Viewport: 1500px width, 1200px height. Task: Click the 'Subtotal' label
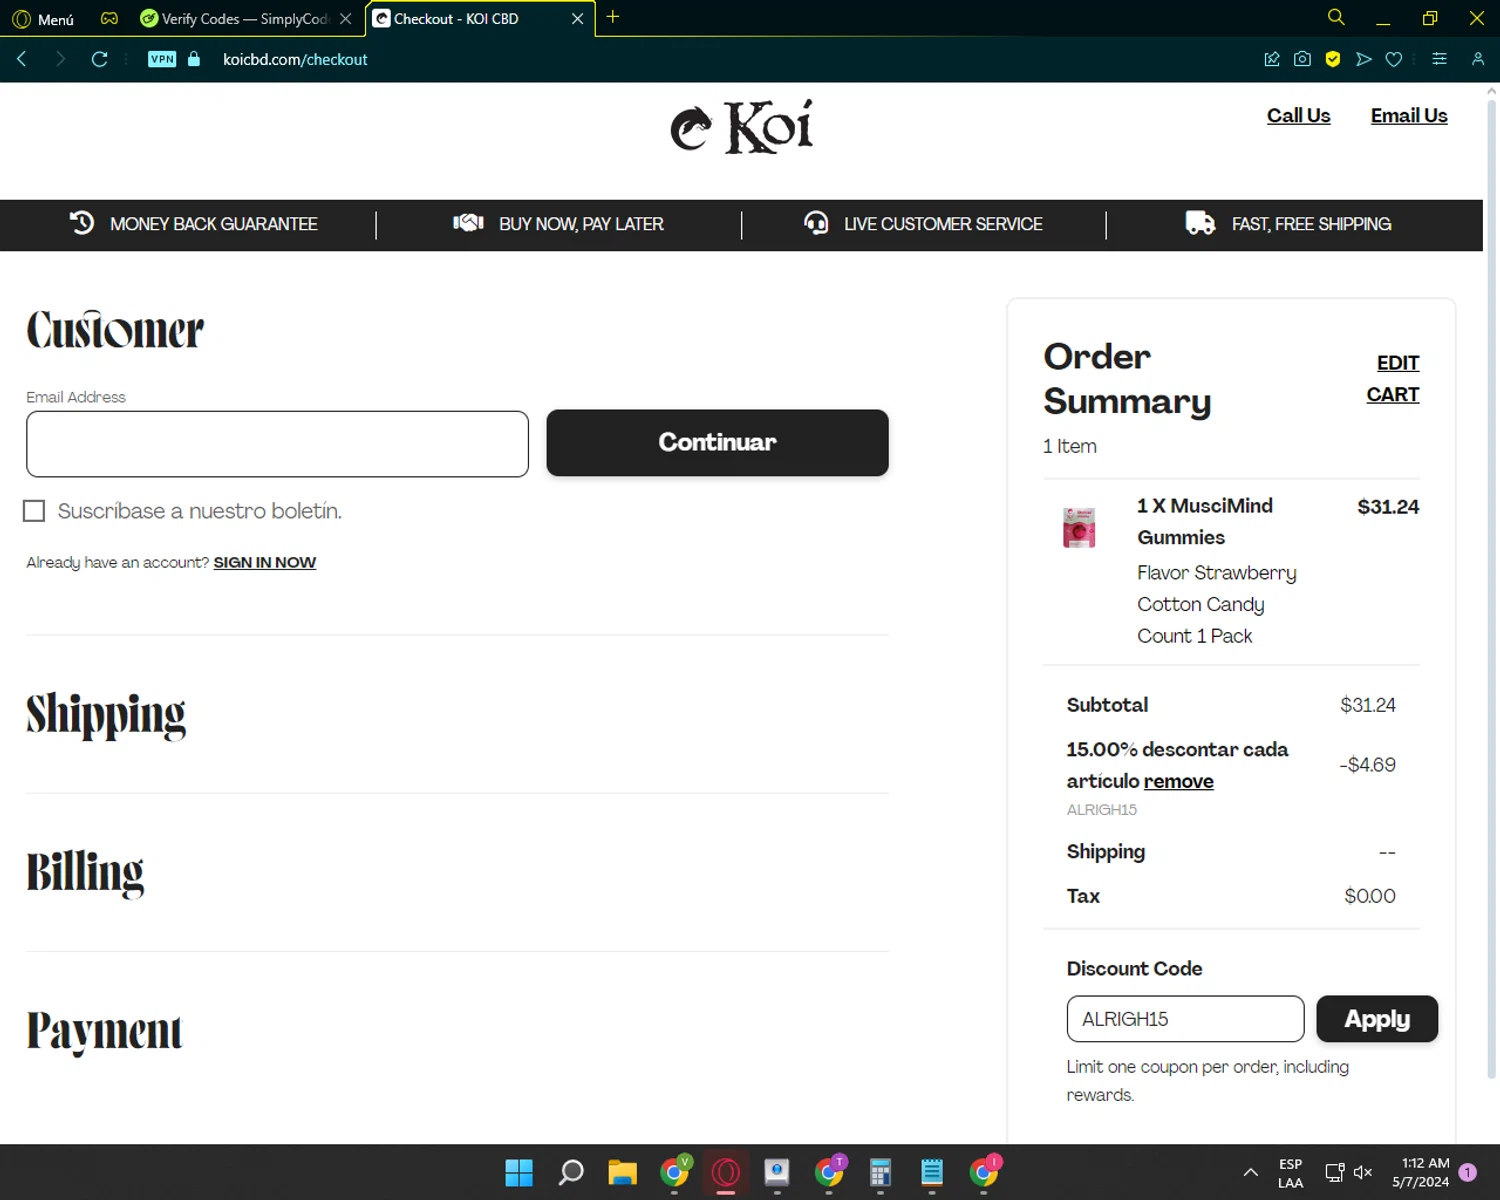coord(1107,705)
